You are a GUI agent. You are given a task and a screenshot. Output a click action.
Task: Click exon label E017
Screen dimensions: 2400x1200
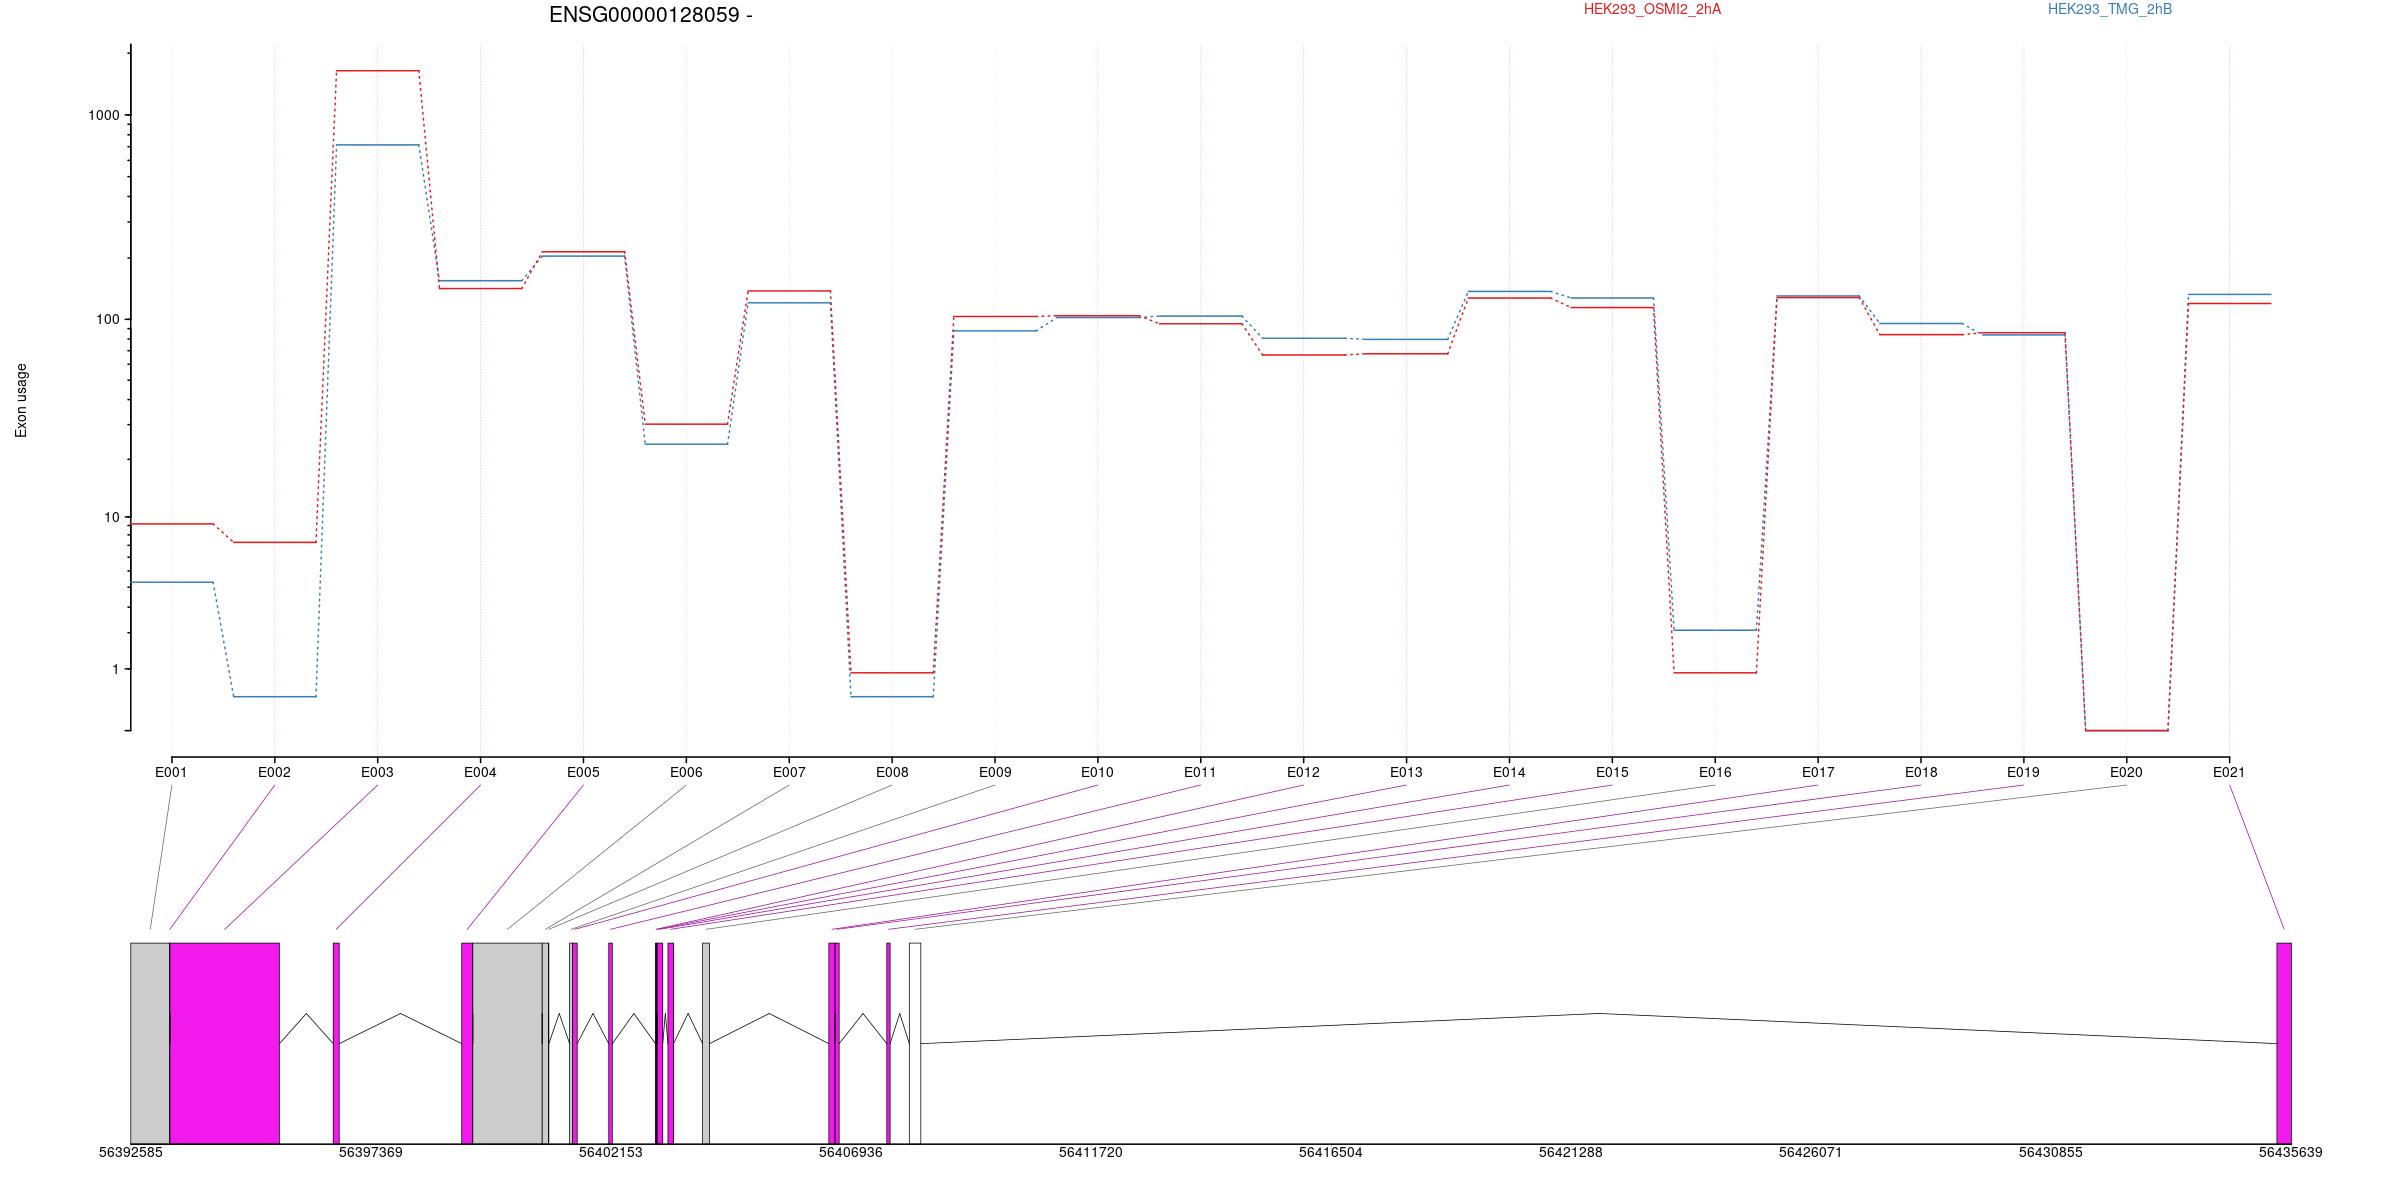pyautogui.click(x=1818, y=772)
